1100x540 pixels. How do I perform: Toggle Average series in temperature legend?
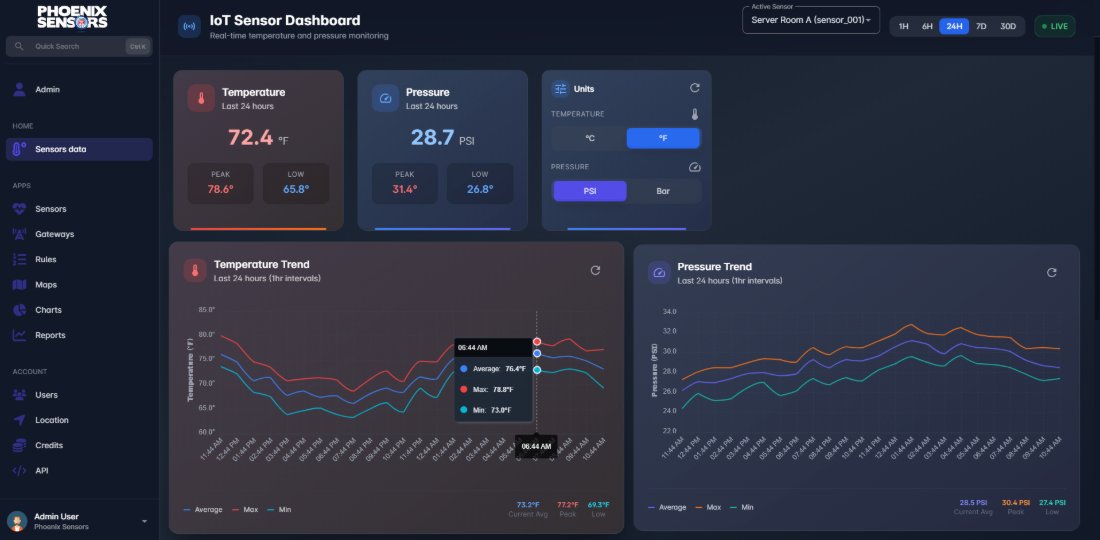coord(203,509)
